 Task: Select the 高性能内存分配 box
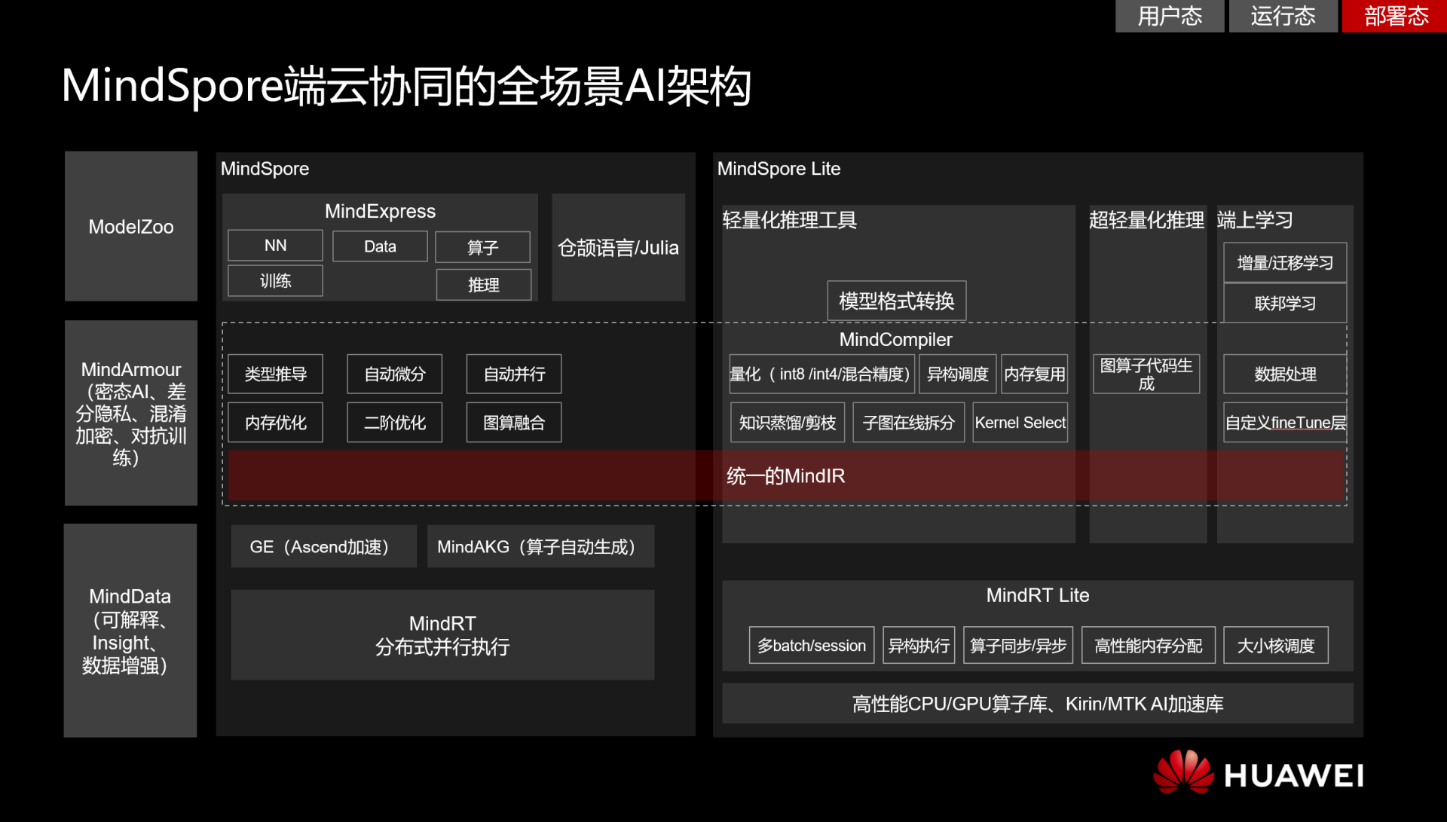(1149, 646)
